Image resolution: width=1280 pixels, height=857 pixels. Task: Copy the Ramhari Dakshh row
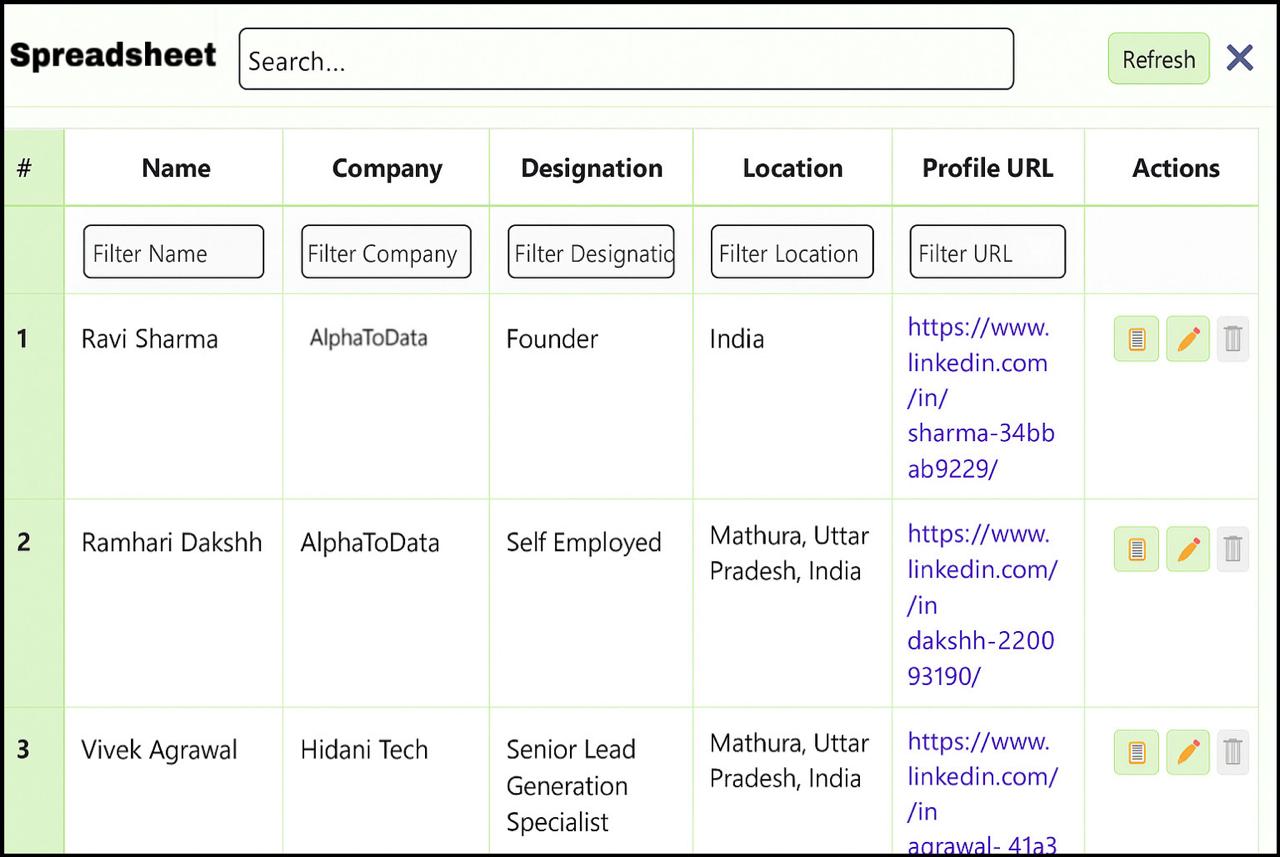1136,549
